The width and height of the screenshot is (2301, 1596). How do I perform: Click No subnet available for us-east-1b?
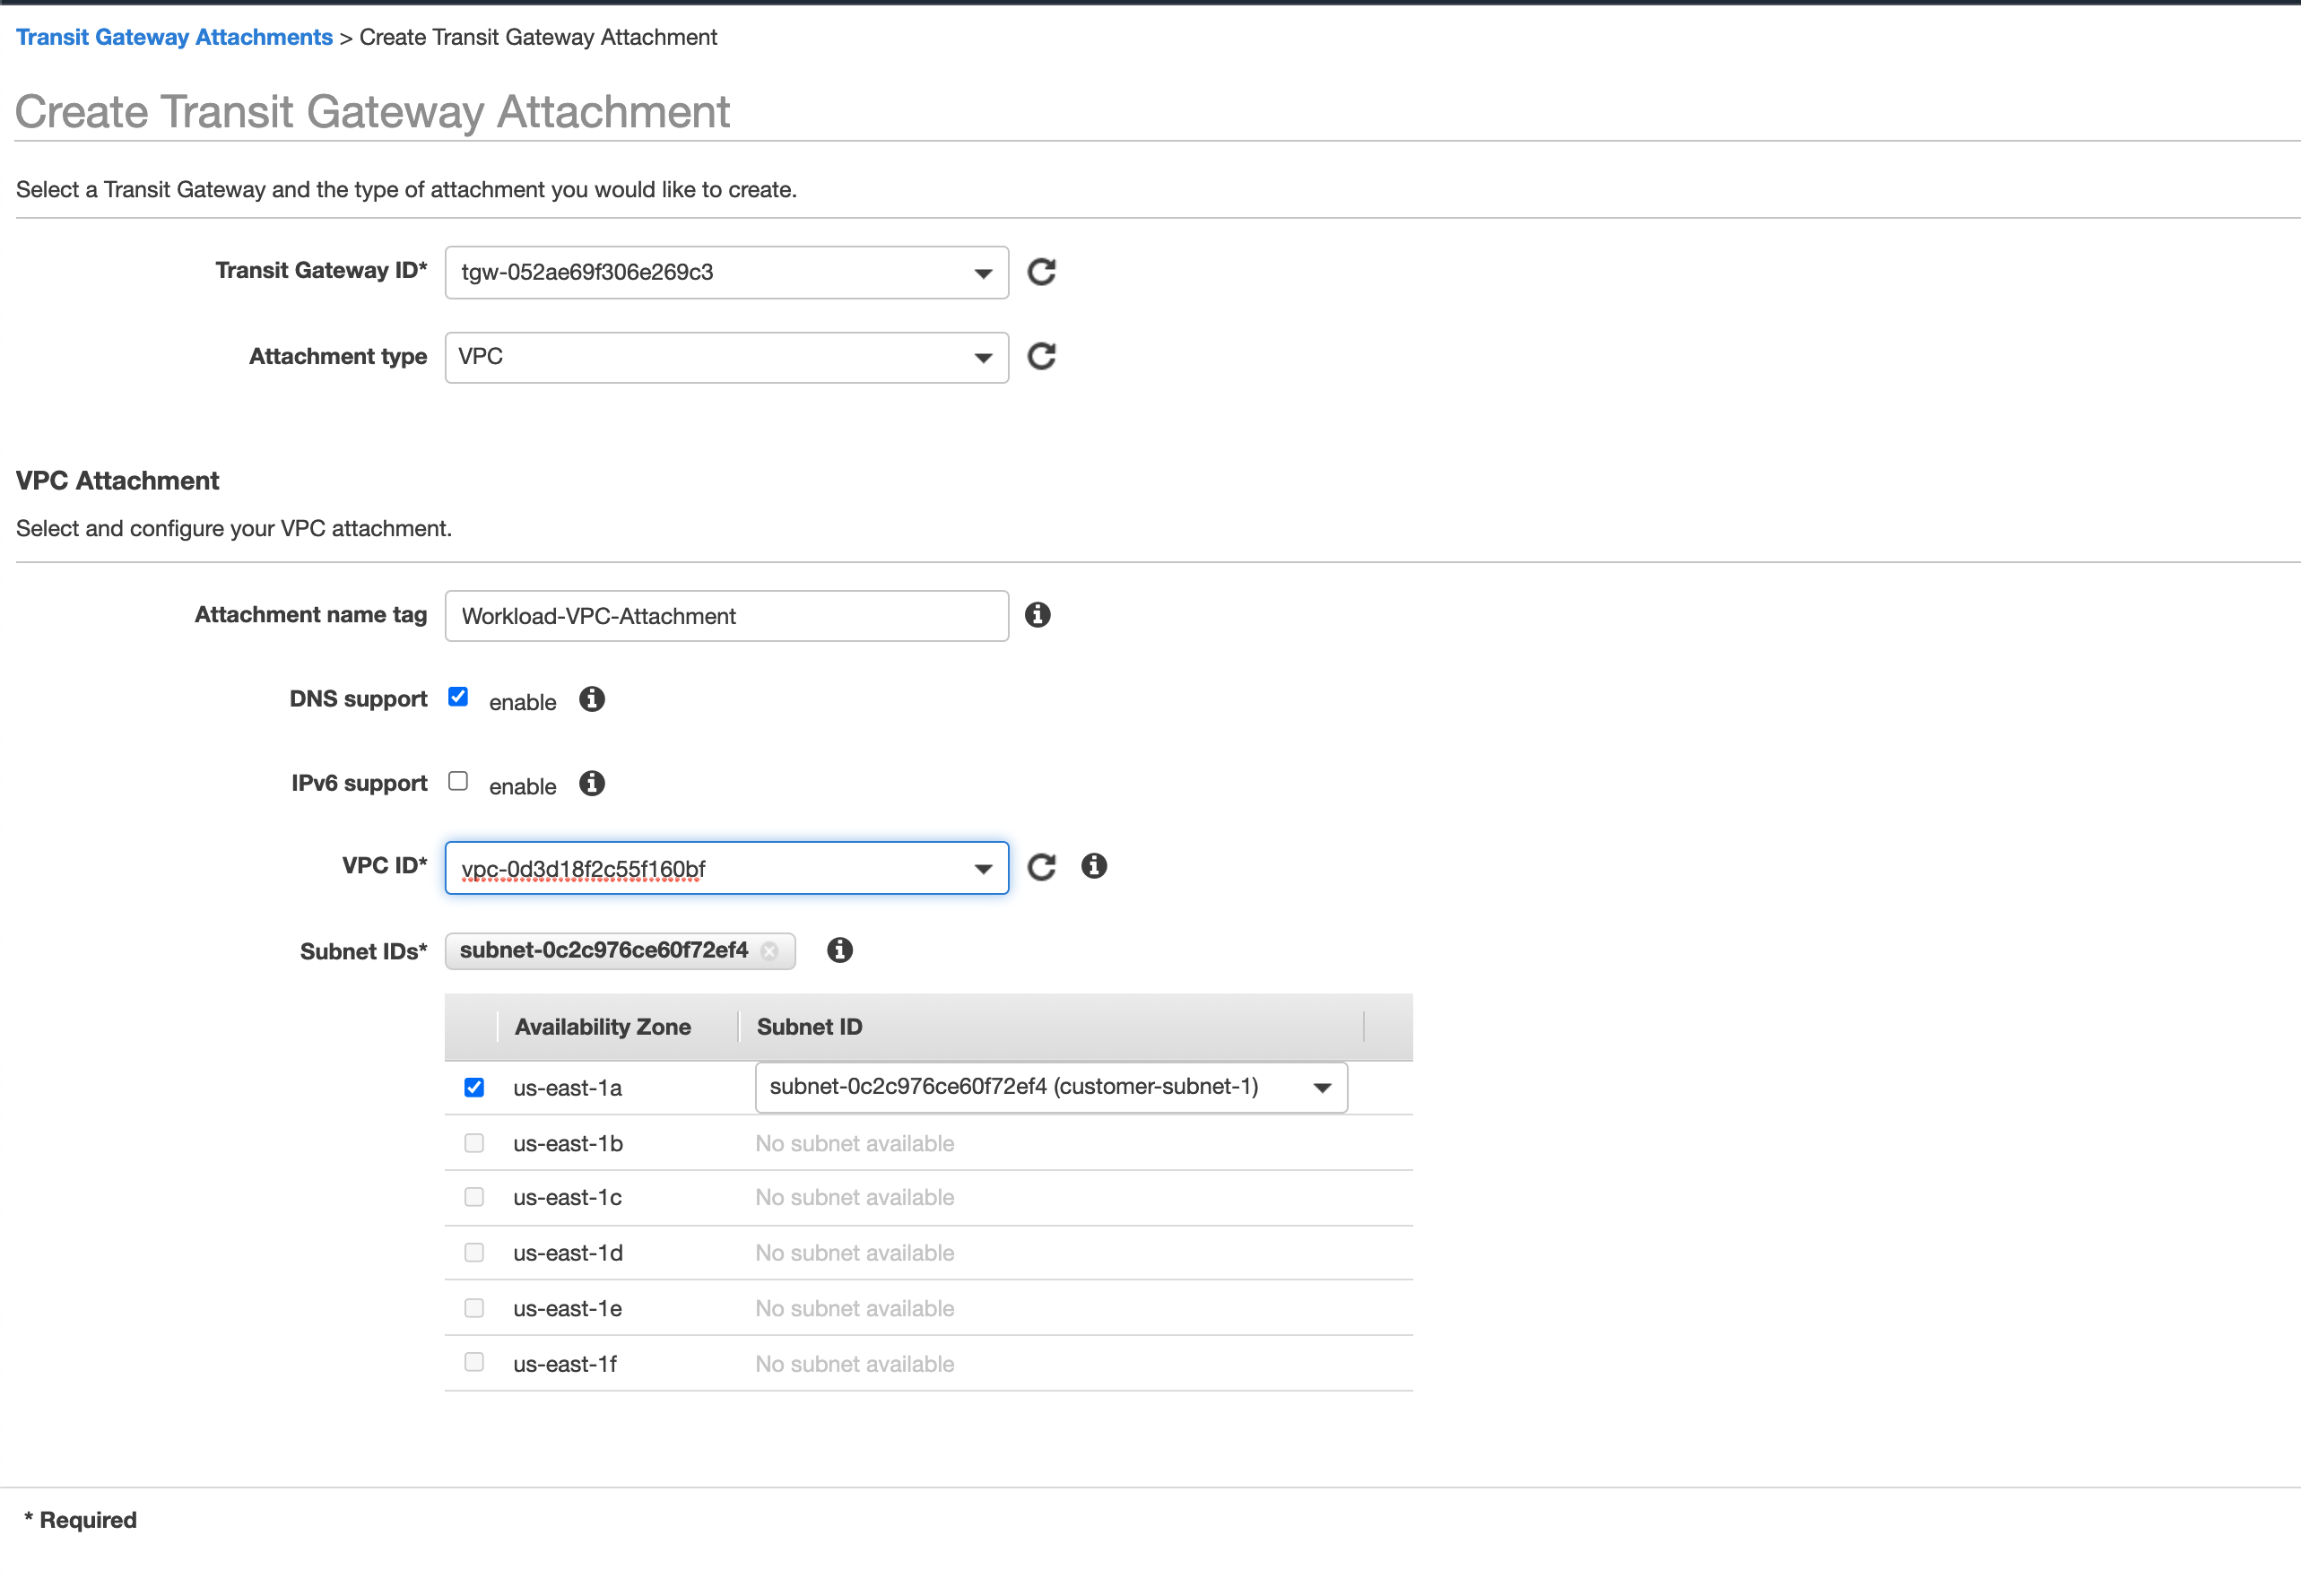(x=855, y=1144)
